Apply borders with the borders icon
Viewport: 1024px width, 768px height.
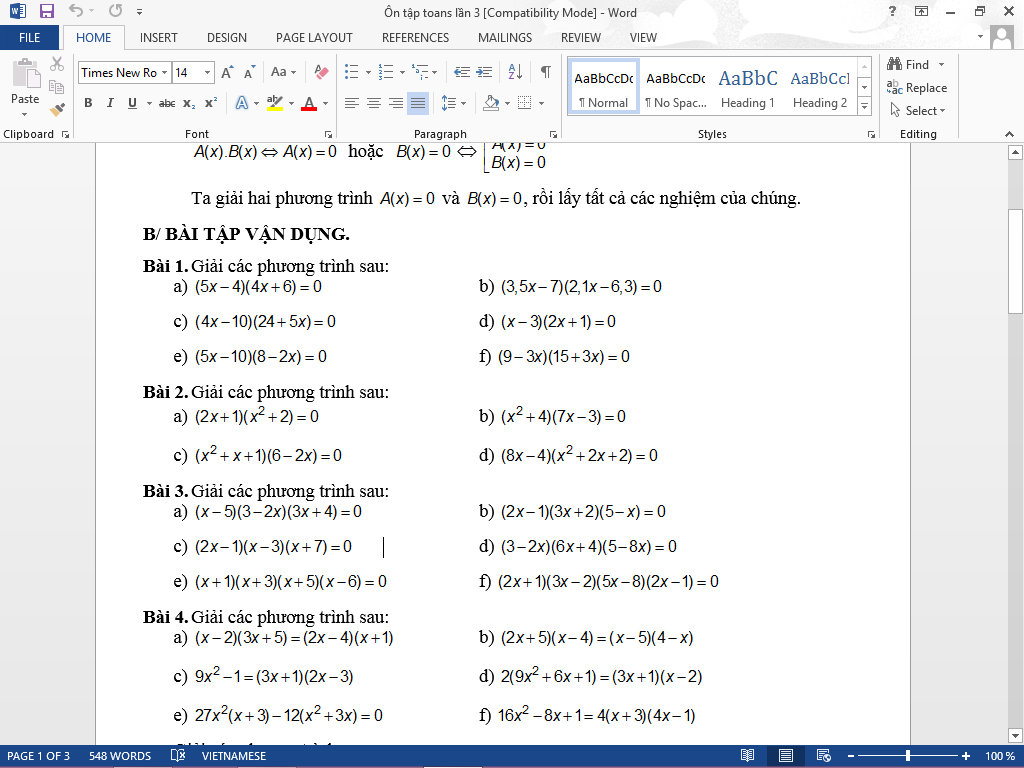(524, 103)
